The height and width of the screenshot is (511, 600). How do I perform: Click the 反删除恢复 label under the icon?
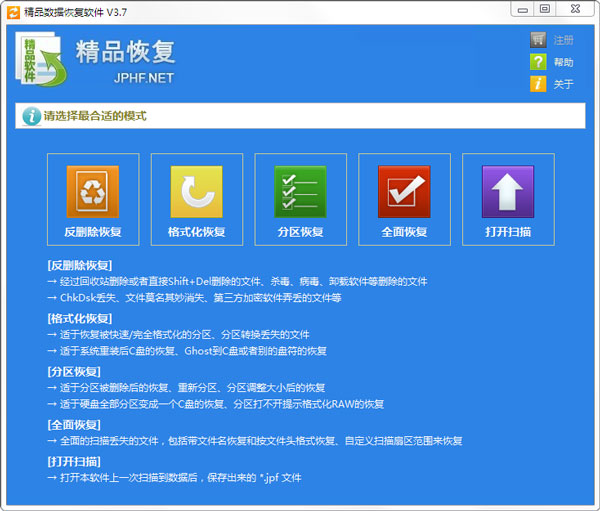(x=93, y=232)
